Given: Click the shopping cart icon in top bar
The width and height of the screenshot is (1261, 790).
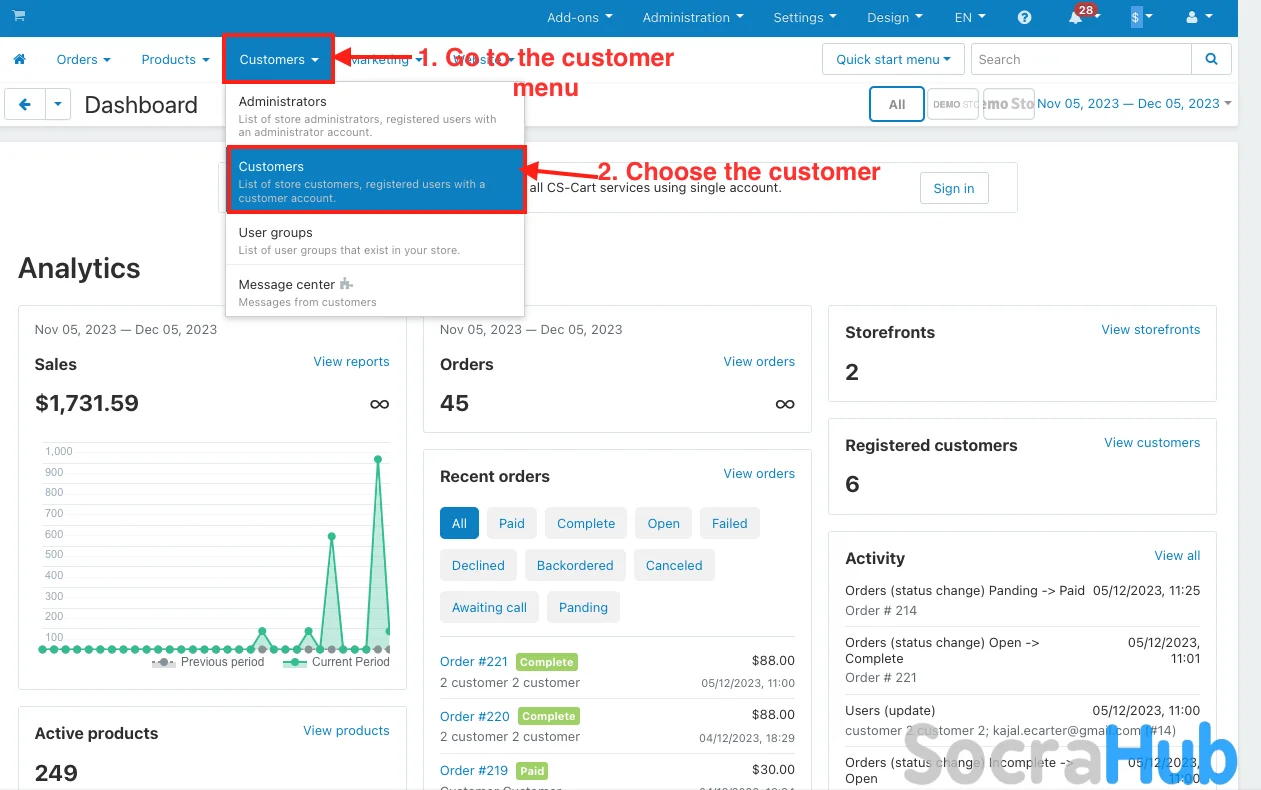Looking at the screenshot, I should (19, 16).
